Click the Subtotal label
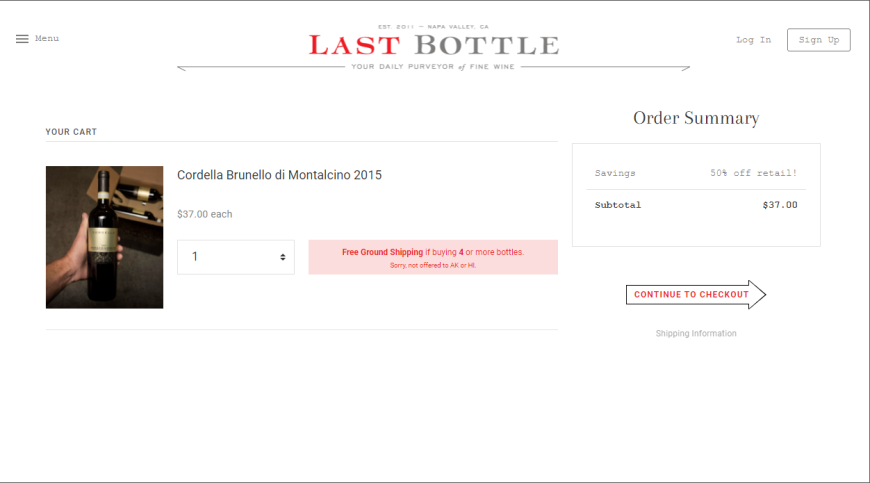 [618, 205]
